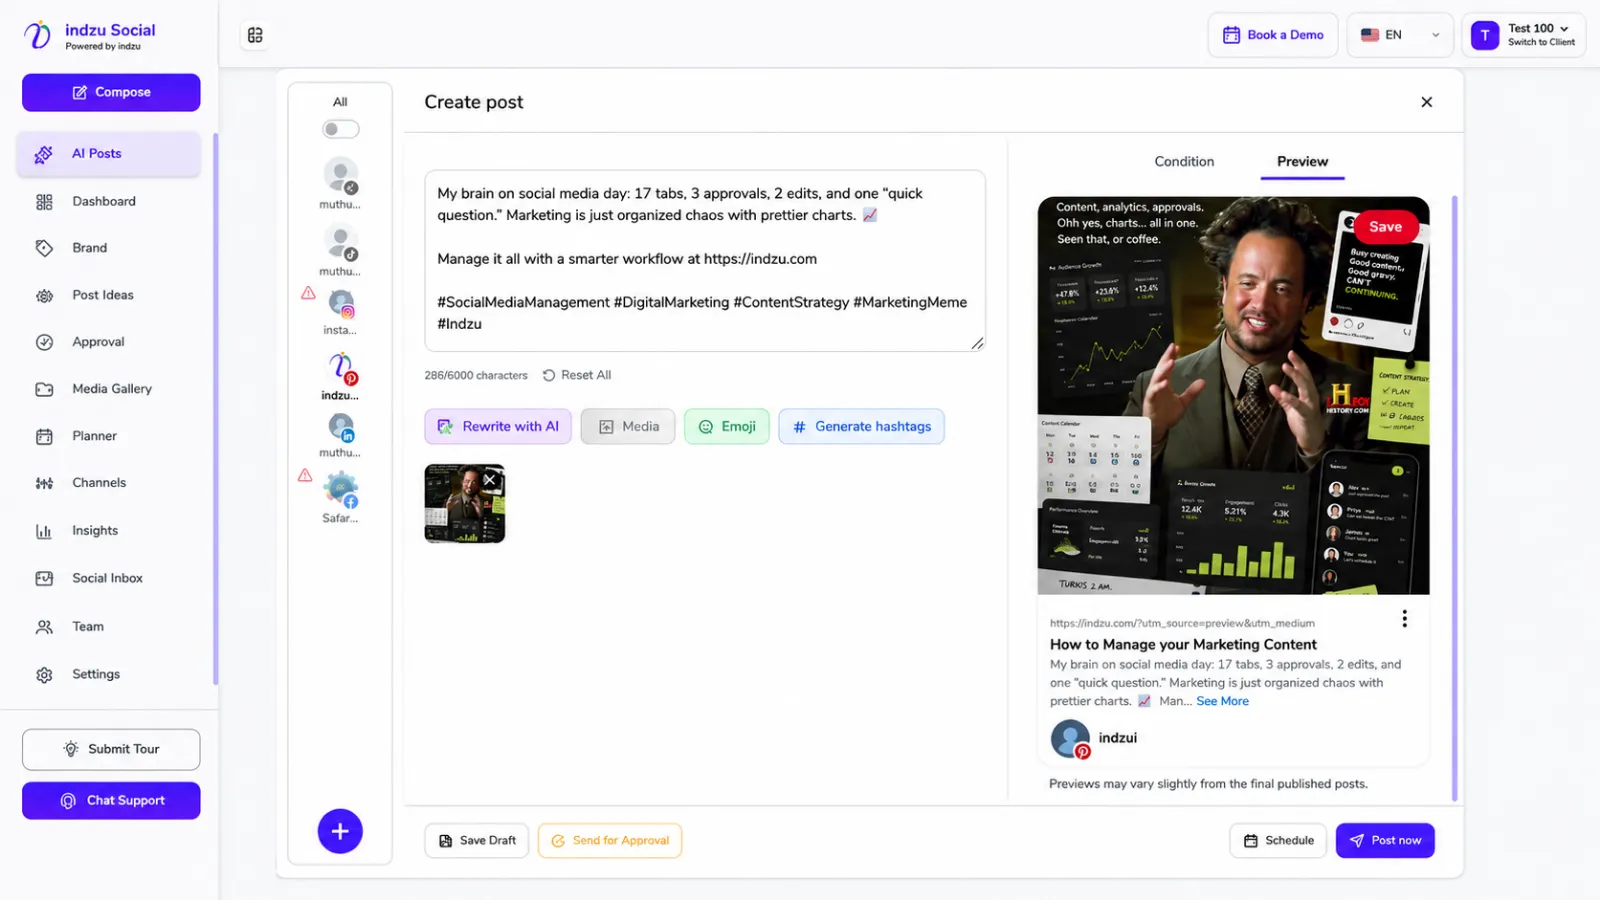Open the Emoji picker

[x=727, y=427]
